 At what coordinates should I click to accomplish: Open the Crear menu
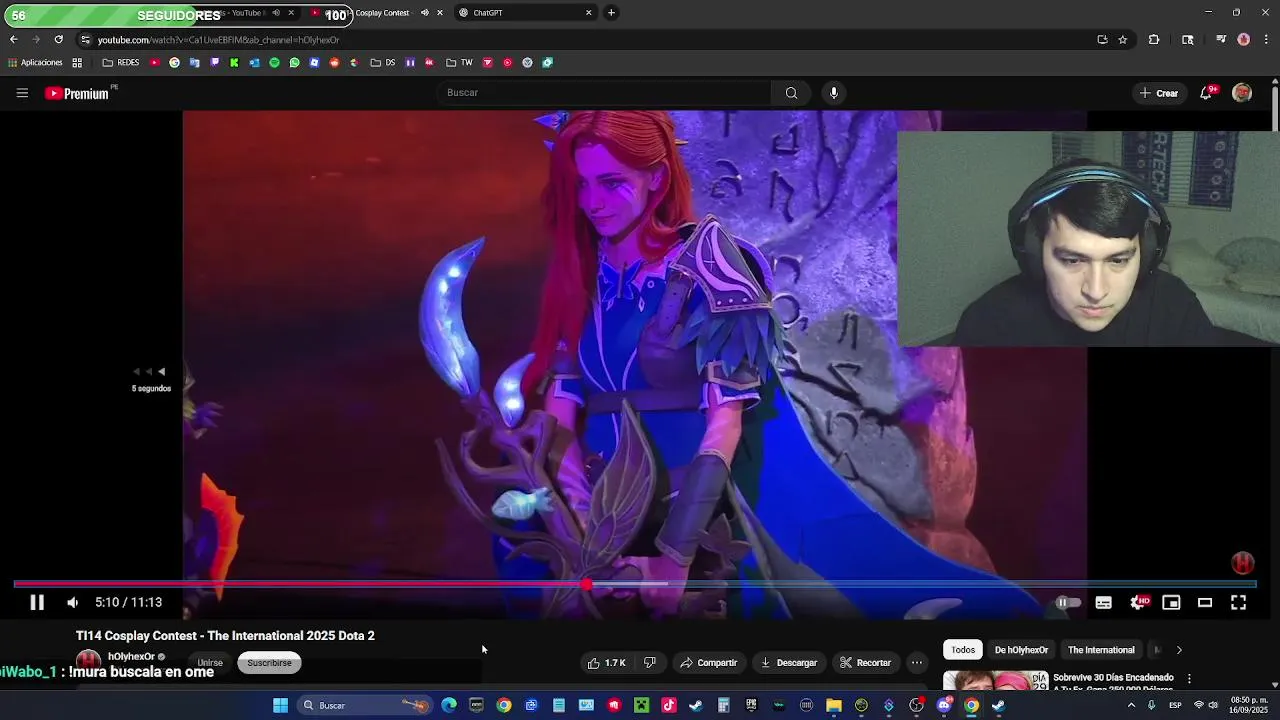tap(1158, 93)
